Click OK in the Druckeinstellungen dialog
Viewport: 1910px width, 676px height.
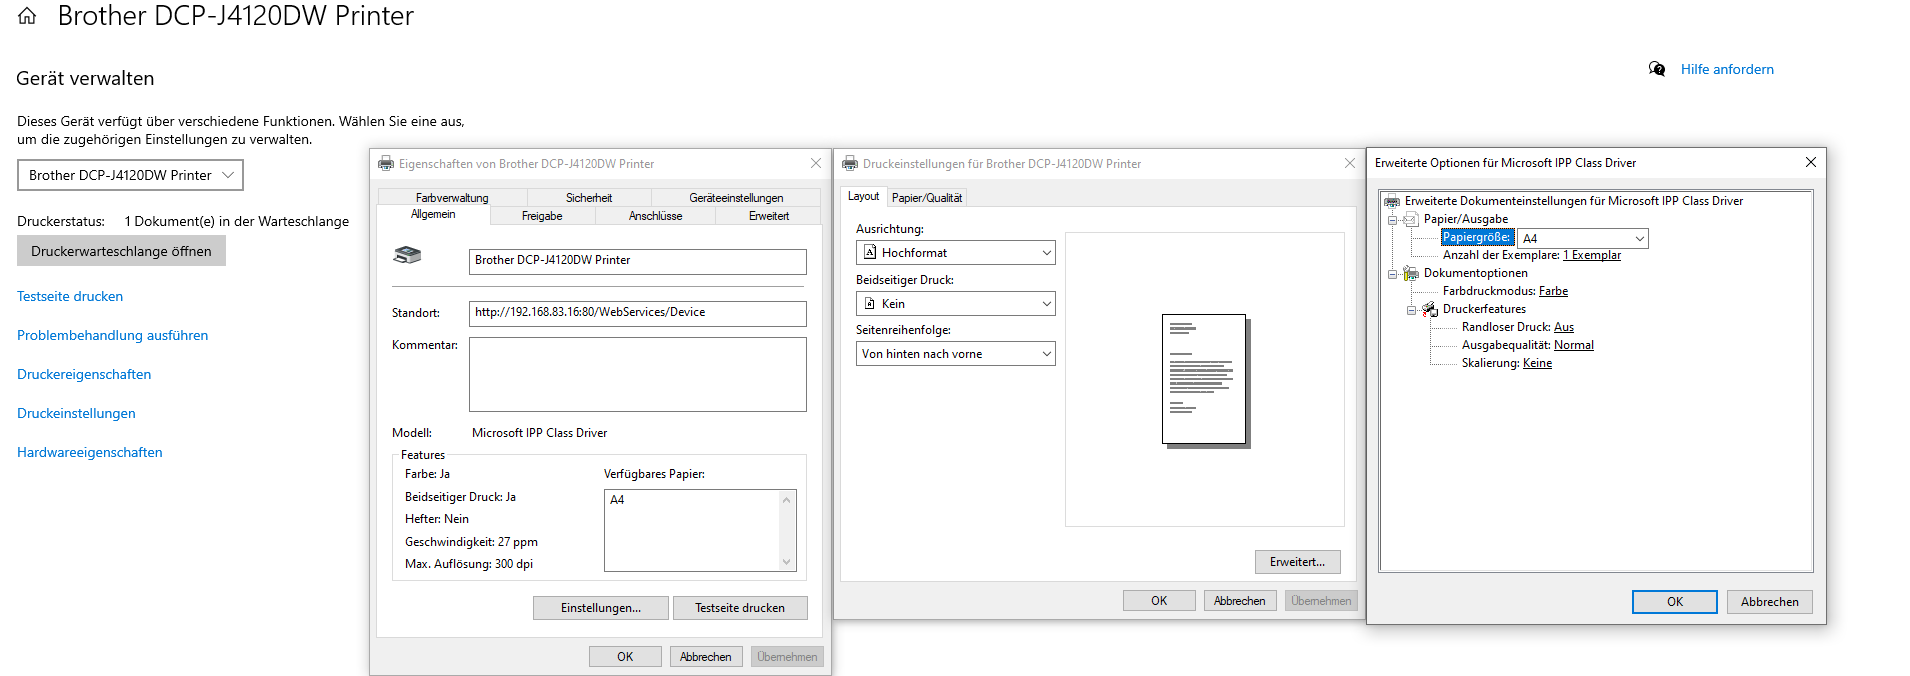click(x=1159, y=601)
